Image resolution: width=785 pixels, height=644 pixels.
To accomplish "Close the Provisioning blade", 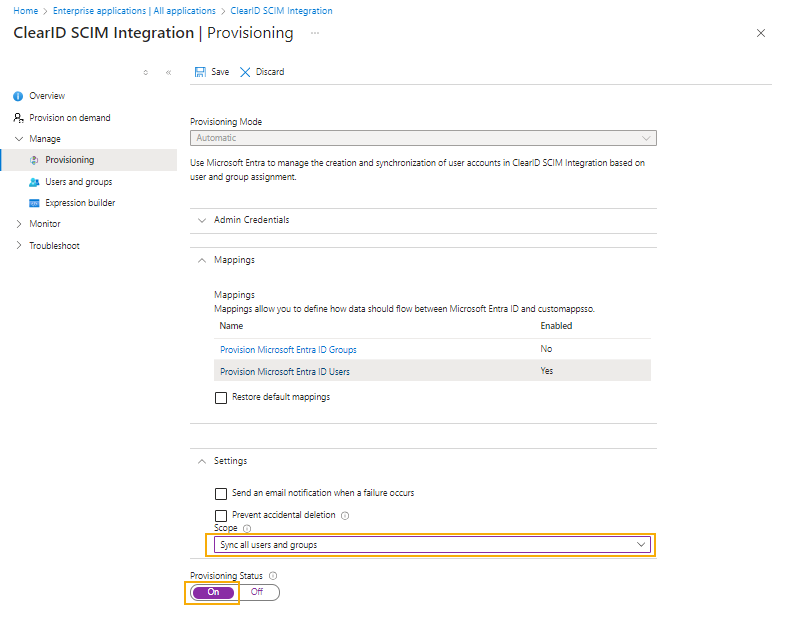I will pyautogui.click(x=761, y=33).
